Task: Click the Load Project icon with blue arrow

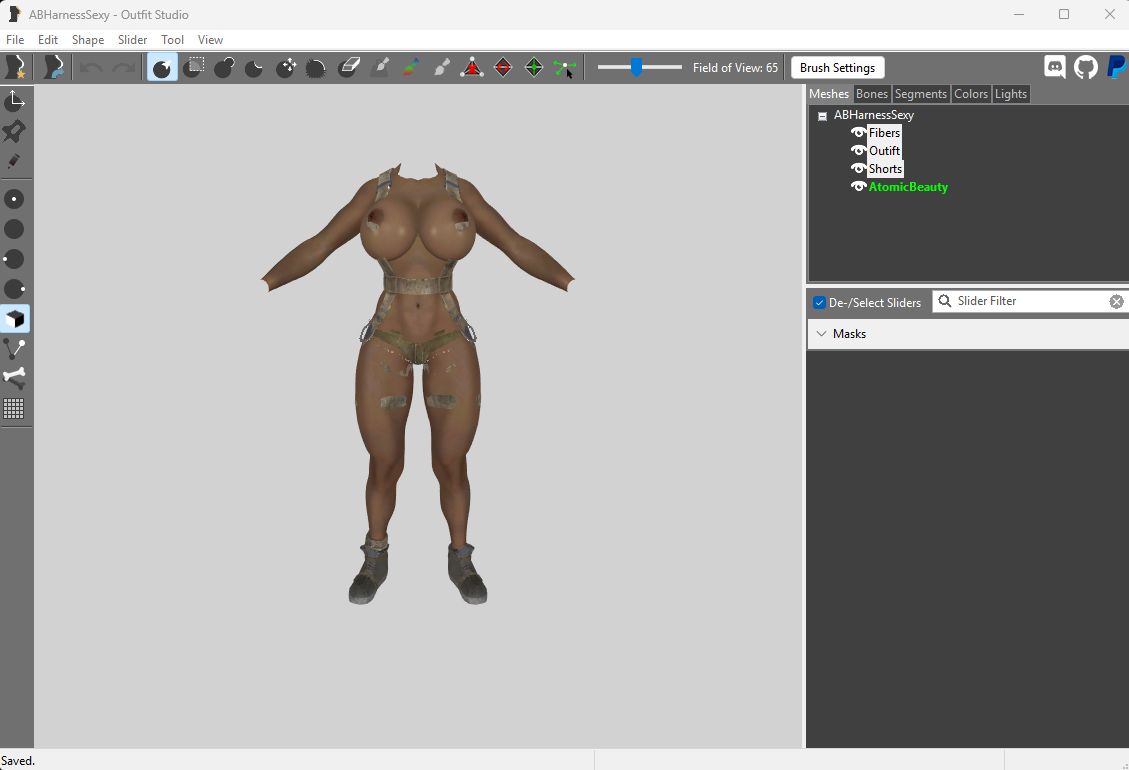Action: pyautogui.click(x=53, y=67)
